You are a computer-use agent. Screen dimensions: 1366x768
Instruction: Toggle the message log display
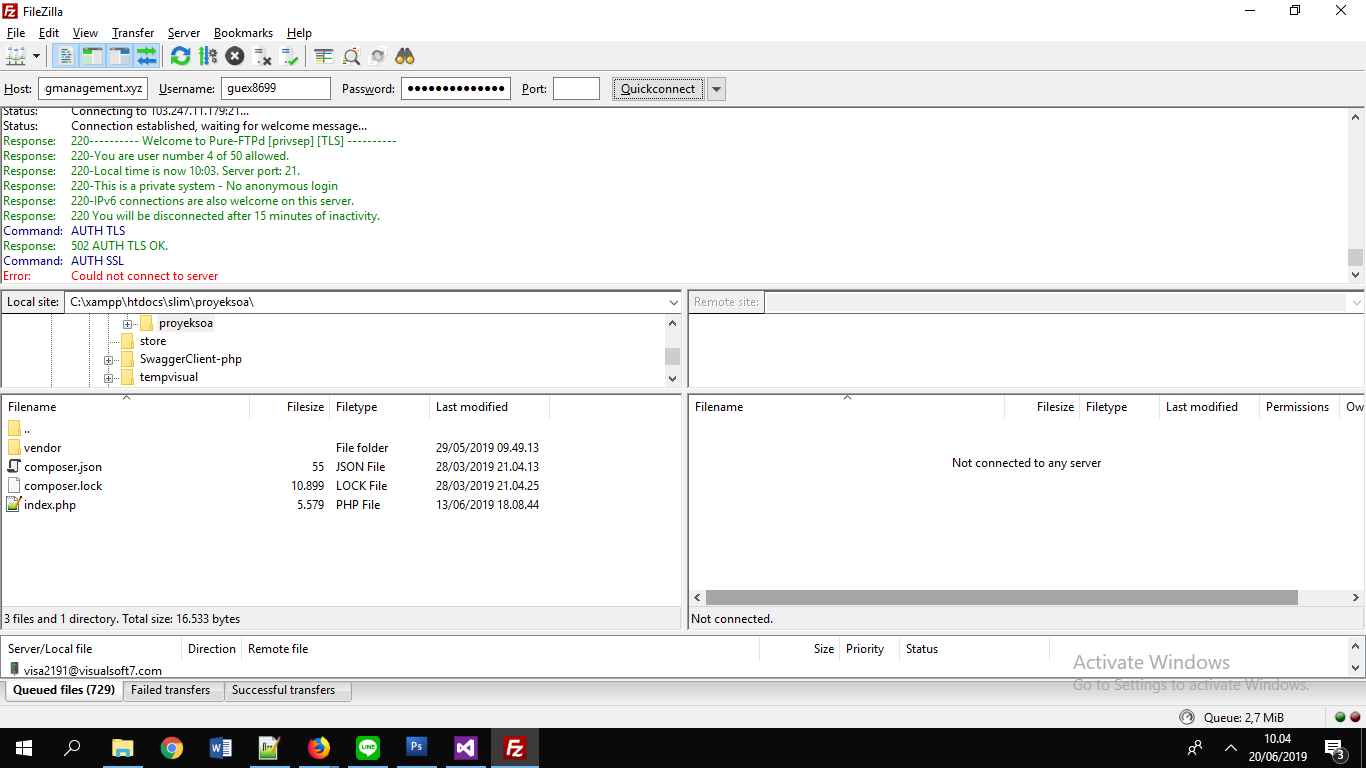click(66, 56)
